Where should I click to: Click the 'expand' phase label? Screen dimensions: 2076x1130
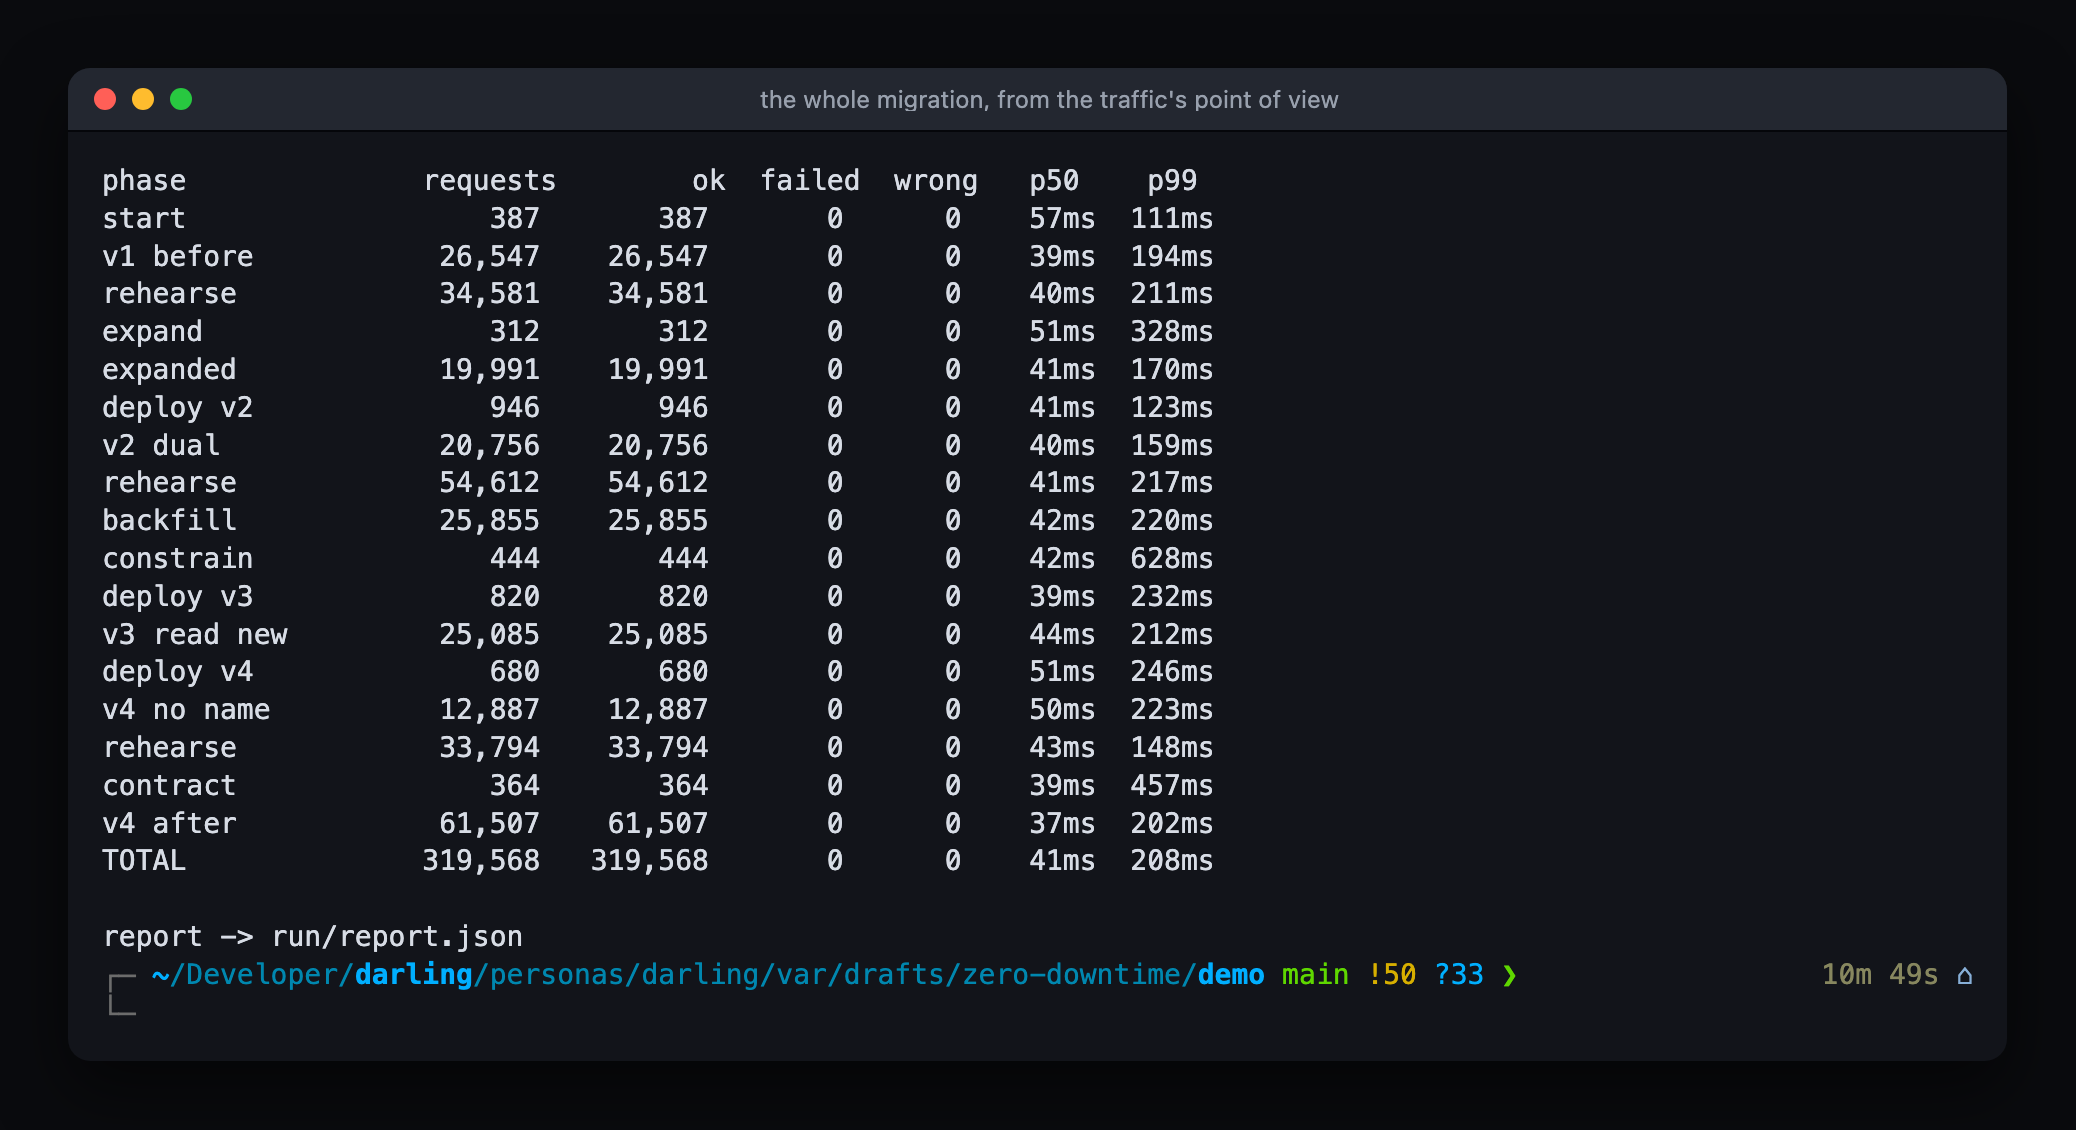click(152, 332)
